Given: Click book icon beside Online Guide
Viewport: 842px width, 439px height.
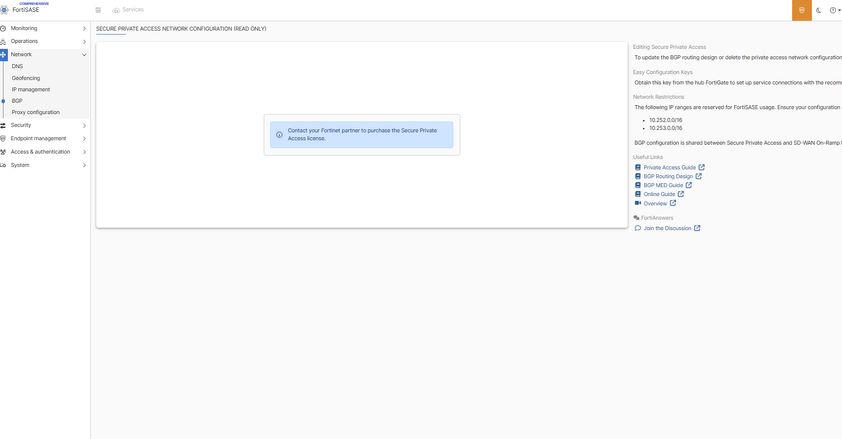Looking at the screenshot, I should point(638,194).
